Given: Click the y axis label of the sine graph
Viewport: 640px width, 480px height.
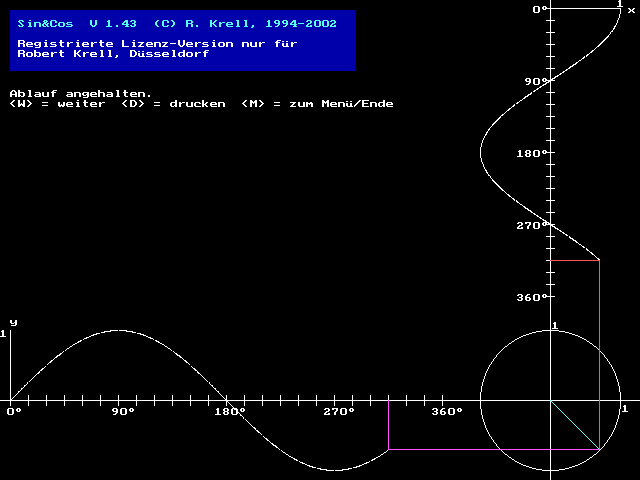Looking at the screenshot, I should (13, 322).
